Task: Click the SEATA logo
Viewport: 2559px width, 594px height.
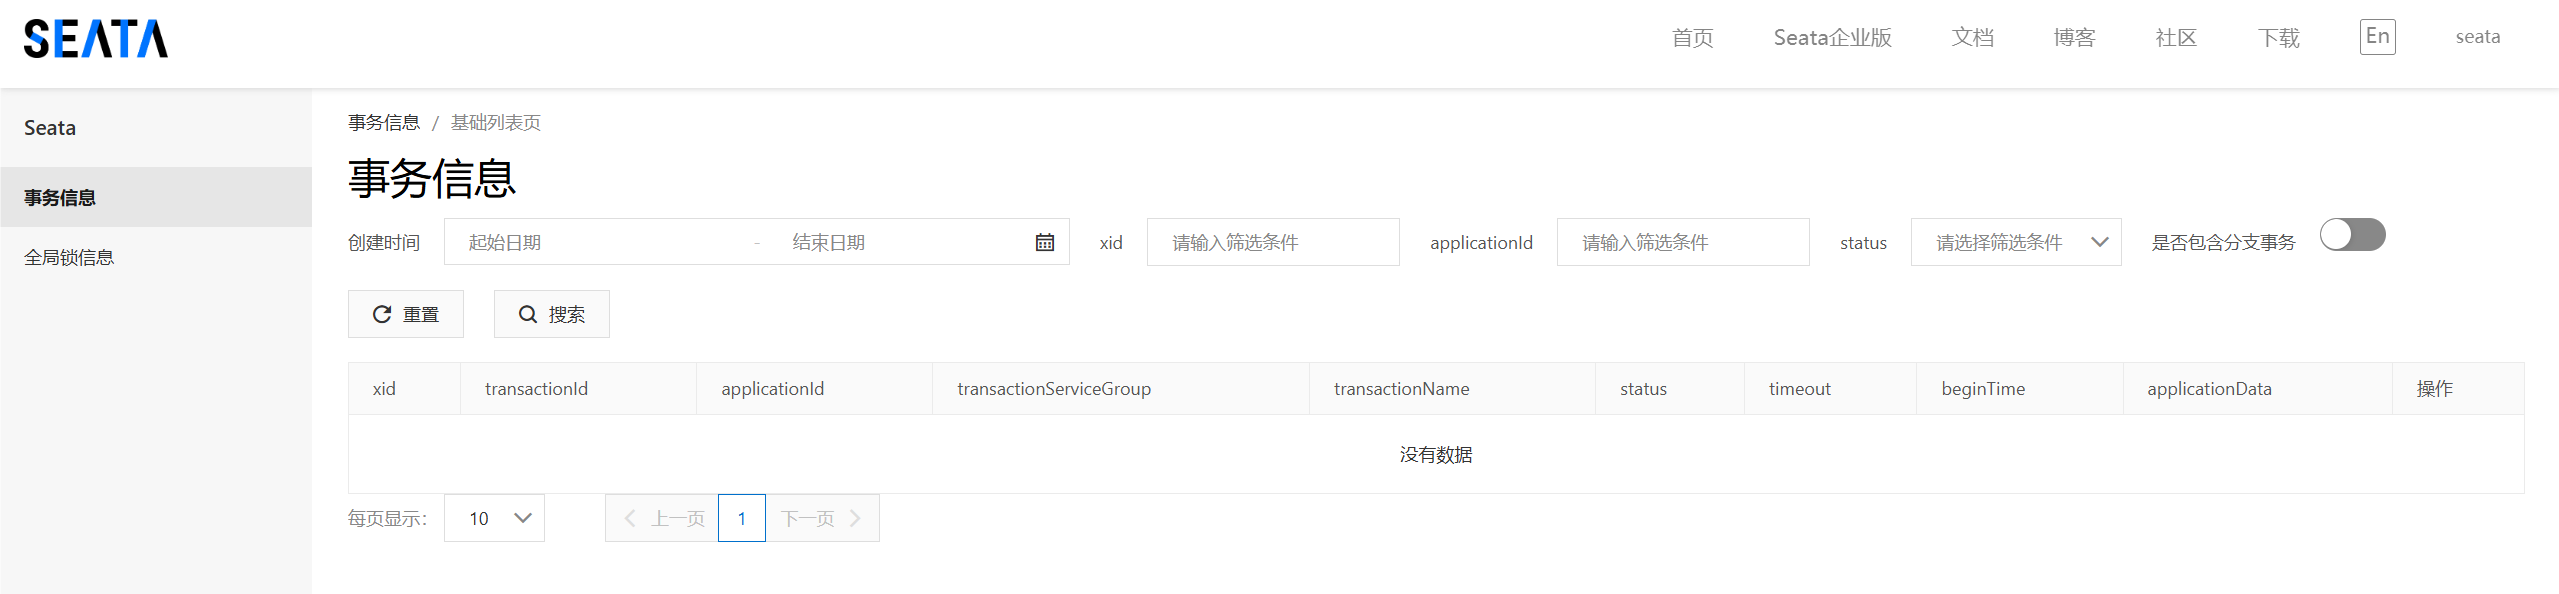Action: [96, 39]
